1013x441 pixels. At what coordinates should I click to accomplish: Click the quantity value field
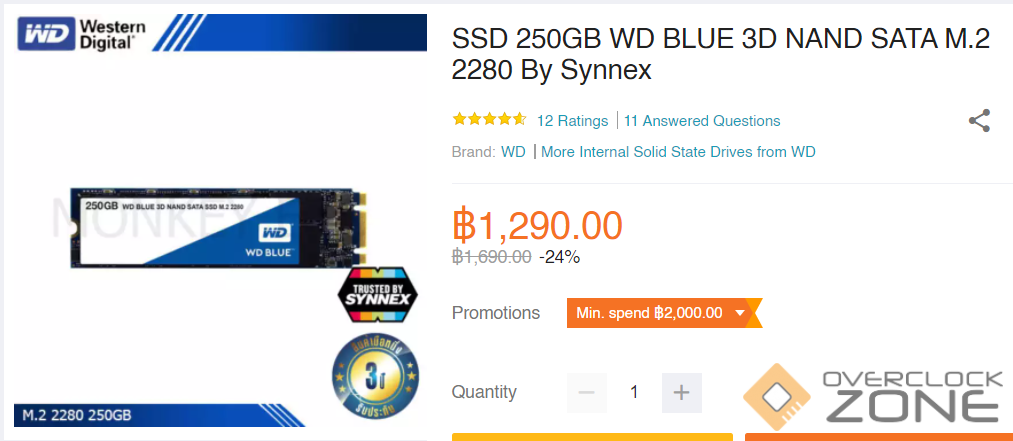pos(634,393)
